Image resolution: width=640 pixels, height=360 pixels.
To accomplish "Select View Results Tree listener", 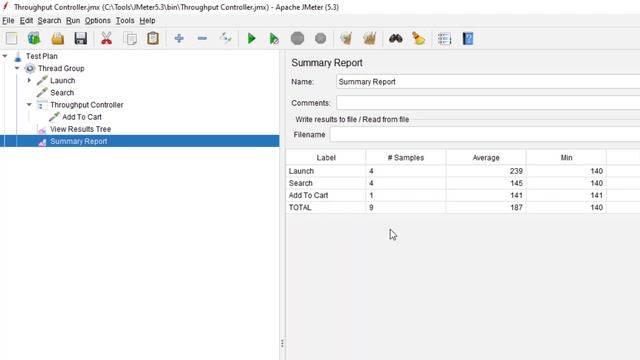I will coord(80,129).
